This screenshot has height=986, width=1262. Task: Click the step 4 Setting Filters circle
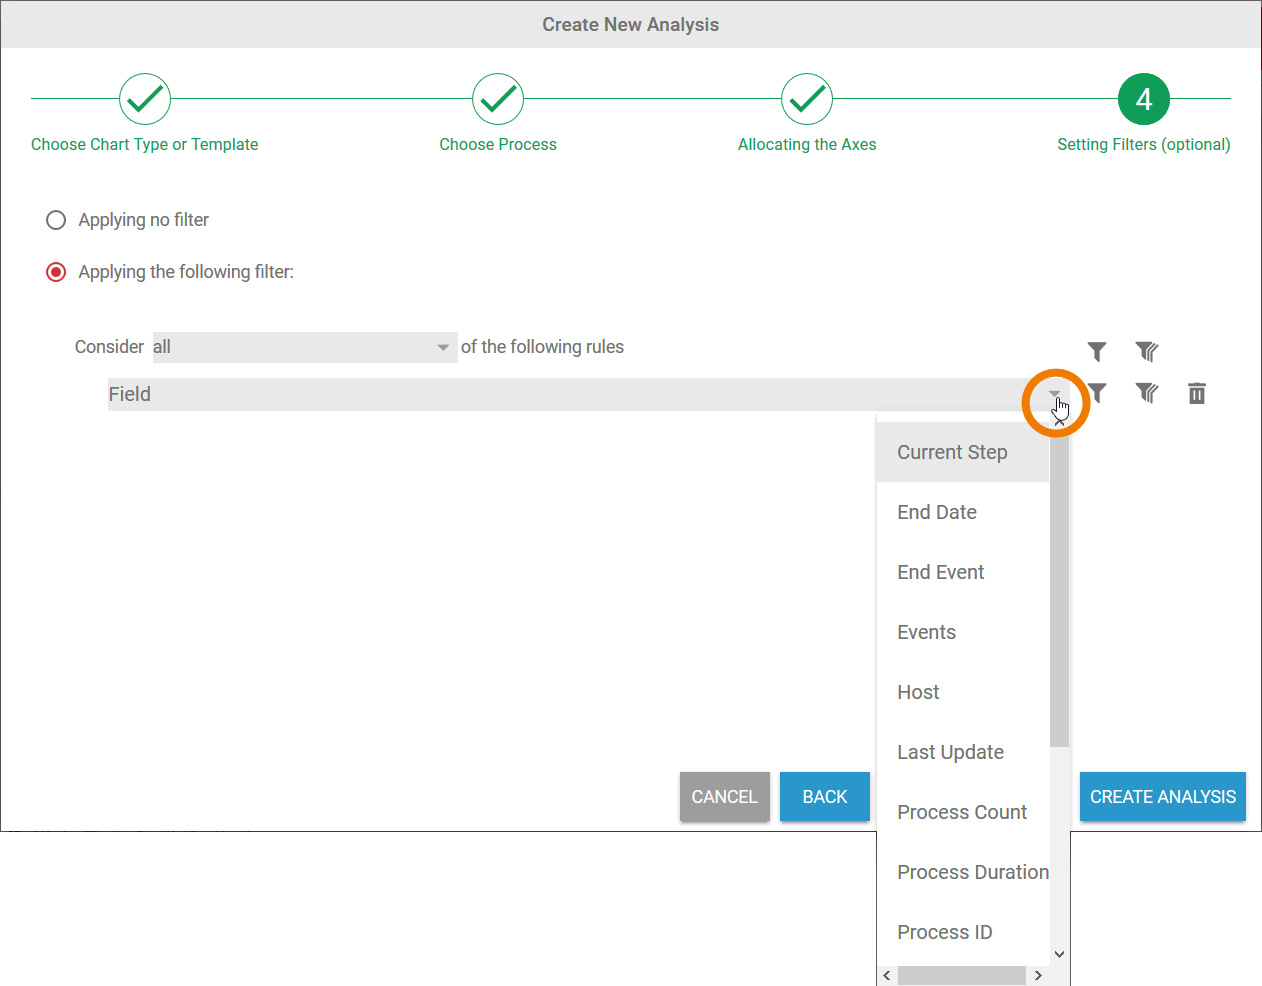pyautogui.click(x=1143, y=99)
